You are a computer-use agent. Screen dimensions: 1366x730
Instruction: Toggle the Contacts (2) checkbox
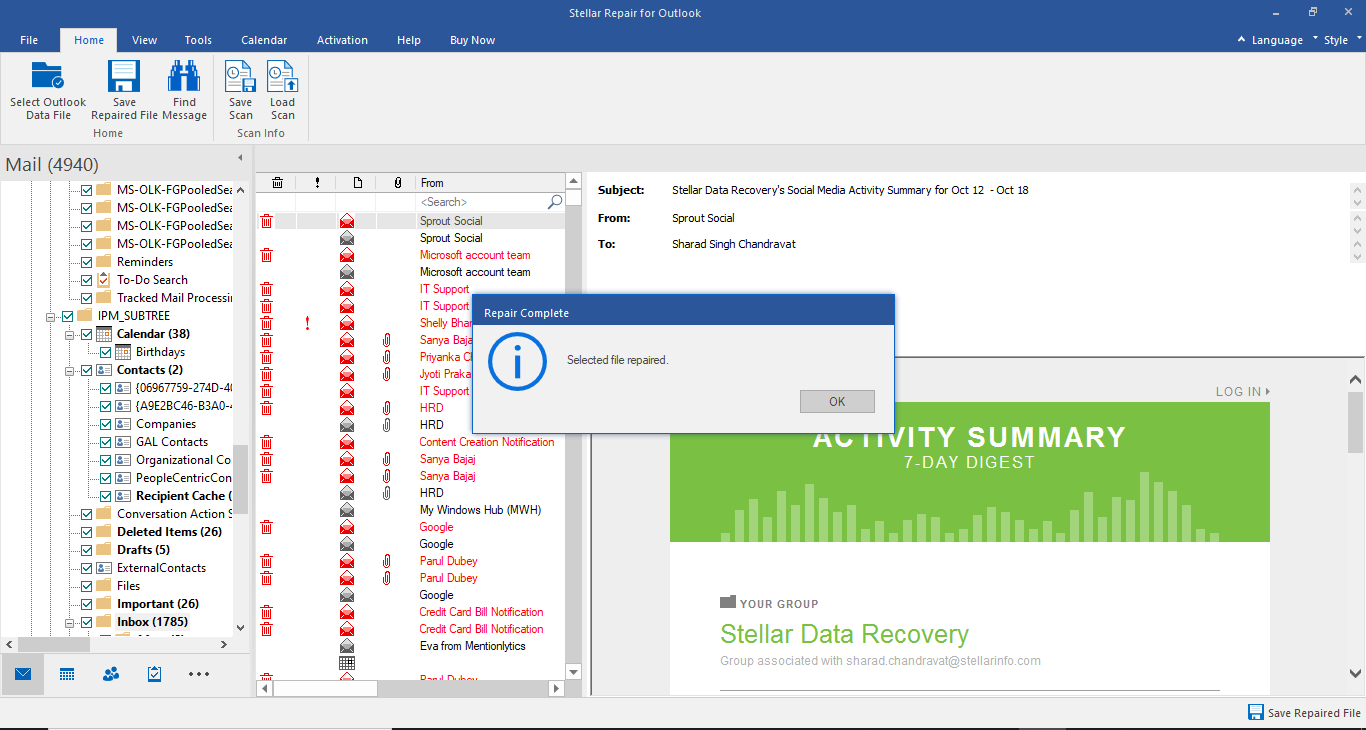86,370
